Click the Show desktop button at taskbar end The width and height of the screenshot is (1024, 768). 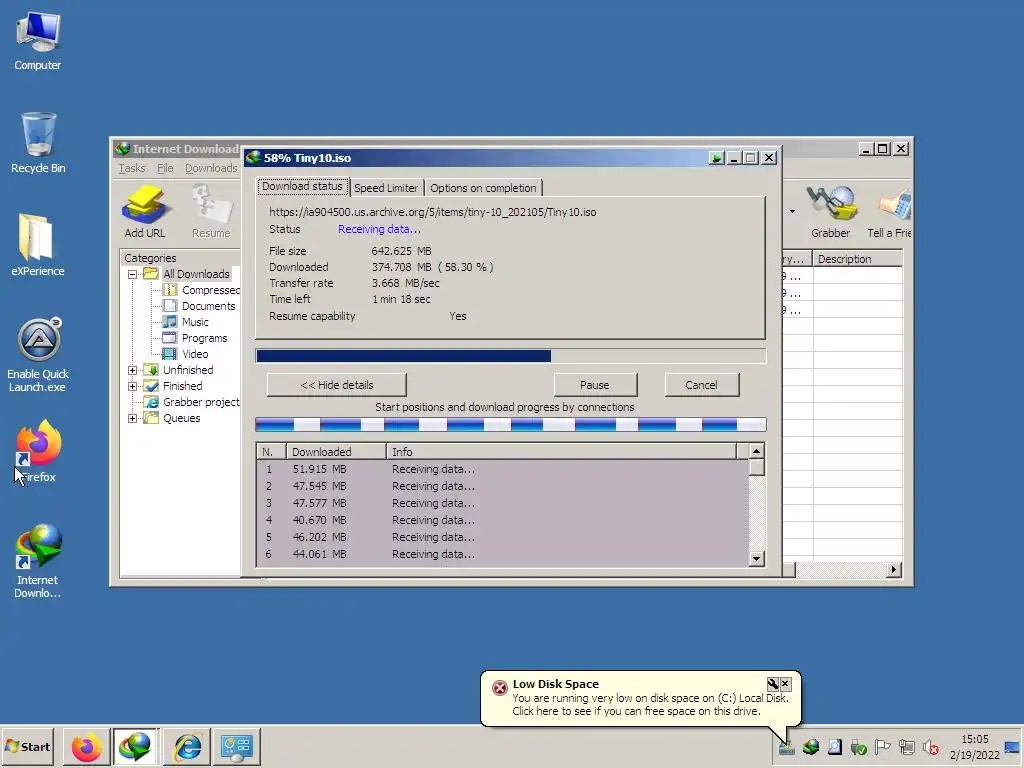(1012, 747)
